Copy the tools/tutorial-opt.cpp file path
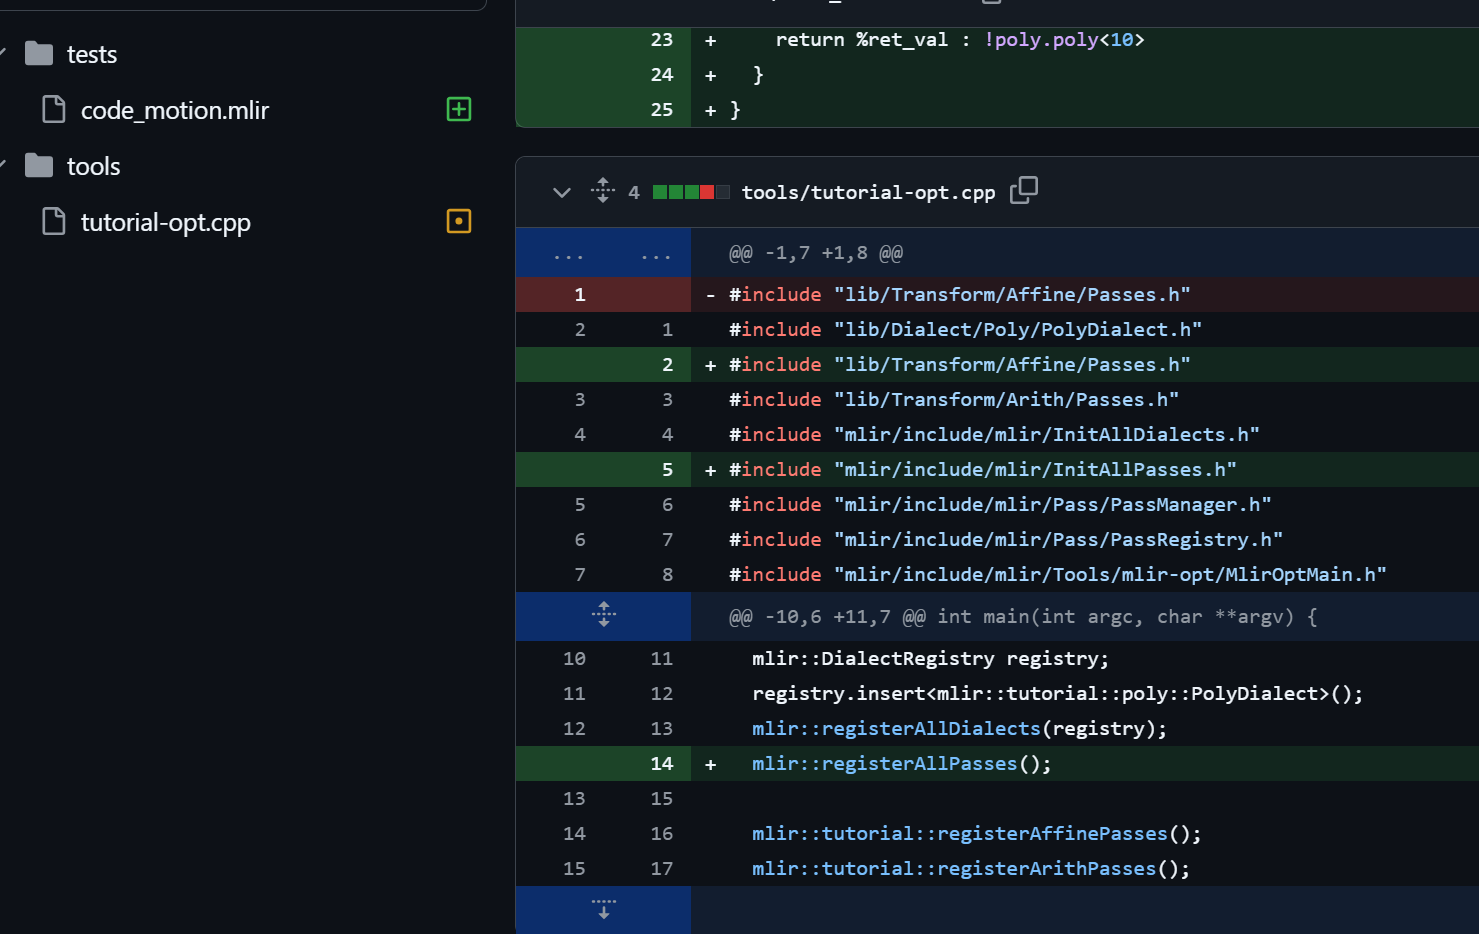The image size is (1479, 934). [1024, 190]
